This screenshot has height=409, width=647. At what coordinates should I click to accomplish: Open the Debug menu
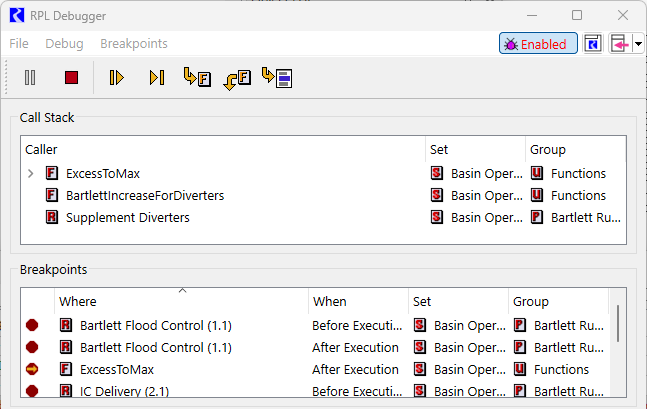click(64, 44)
